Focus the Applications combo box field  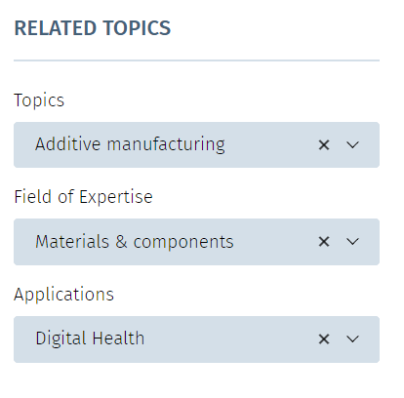197,339
